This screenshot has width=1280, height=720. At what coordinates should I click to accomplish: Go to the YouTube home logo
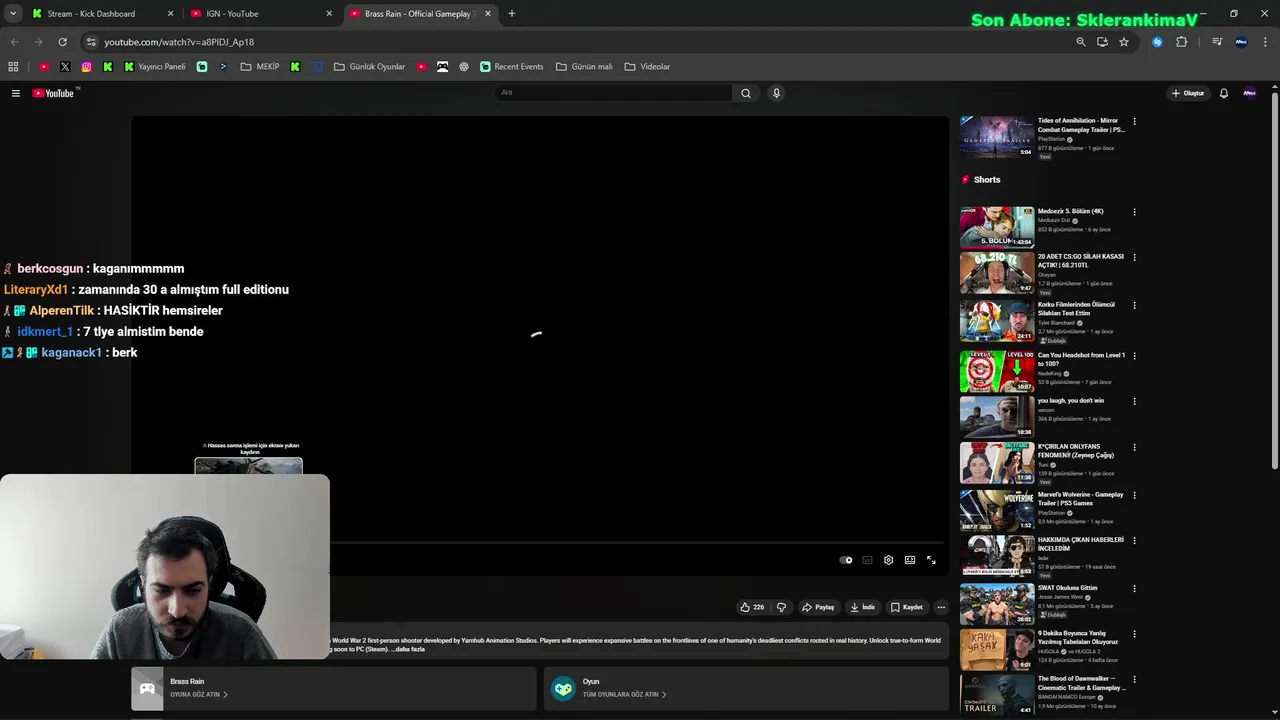[x=54, y=93]
